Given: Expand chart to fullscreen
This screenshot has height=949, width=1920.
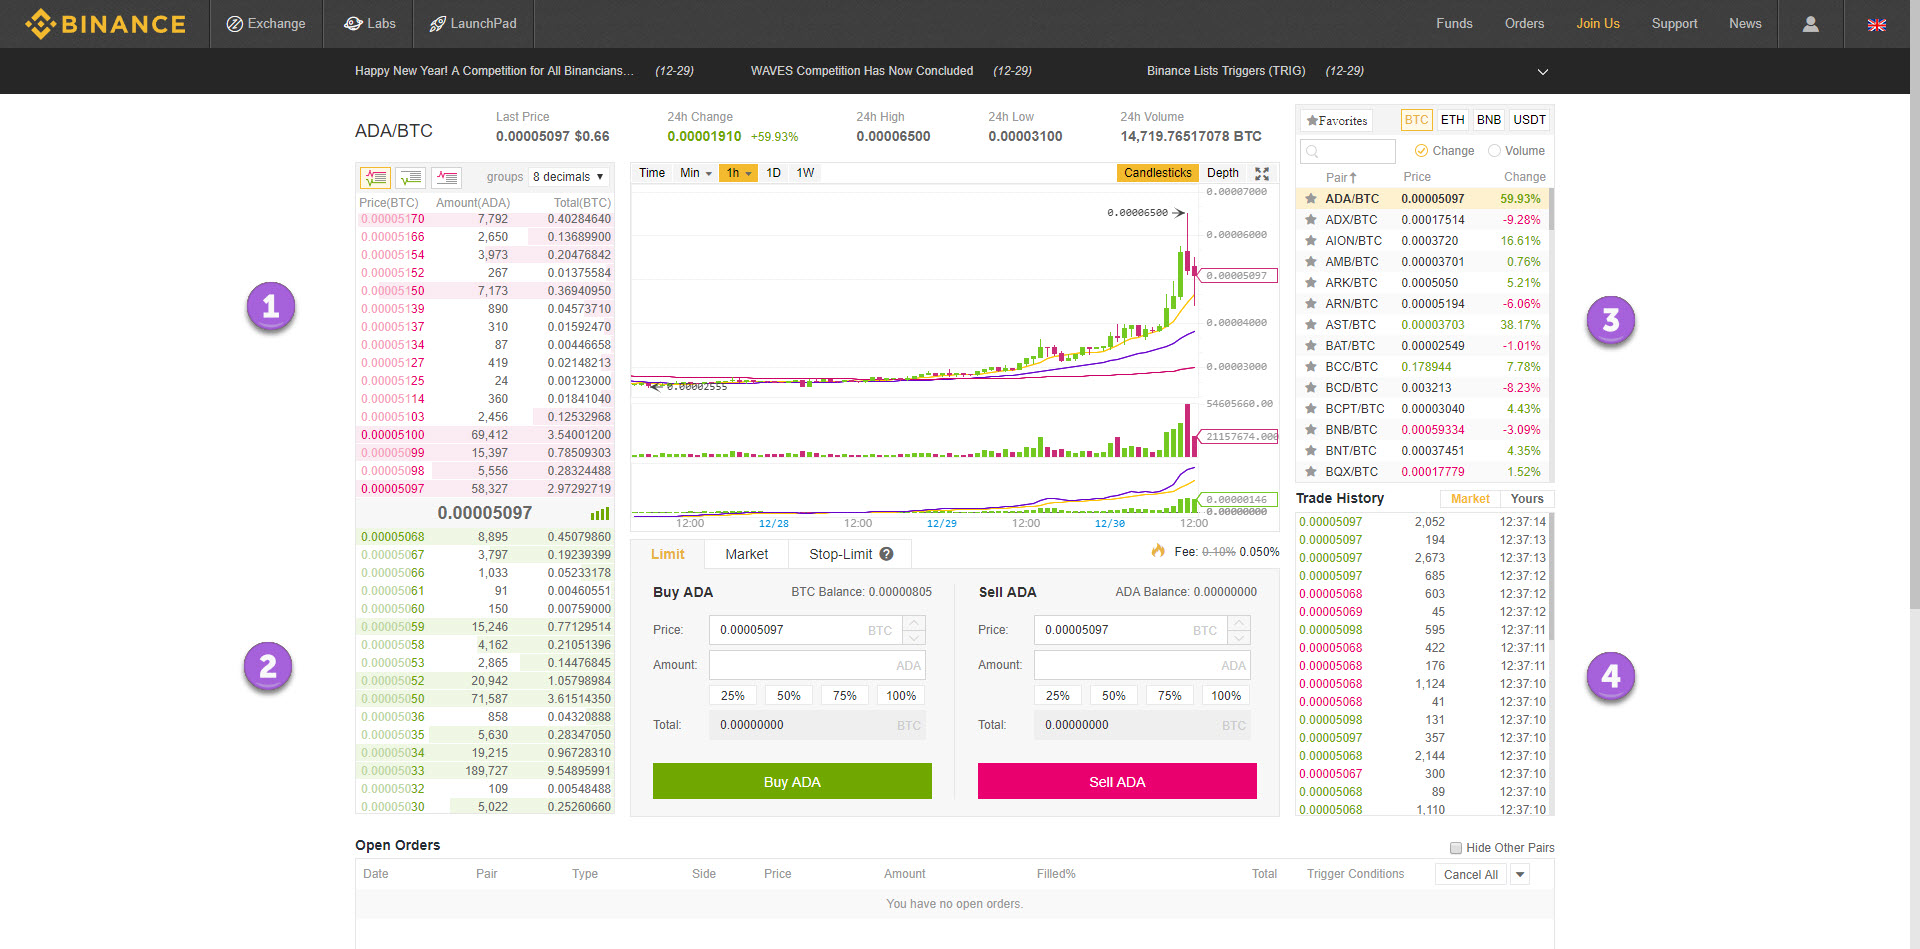Looking at the screenshot, I should [1262, 174].
